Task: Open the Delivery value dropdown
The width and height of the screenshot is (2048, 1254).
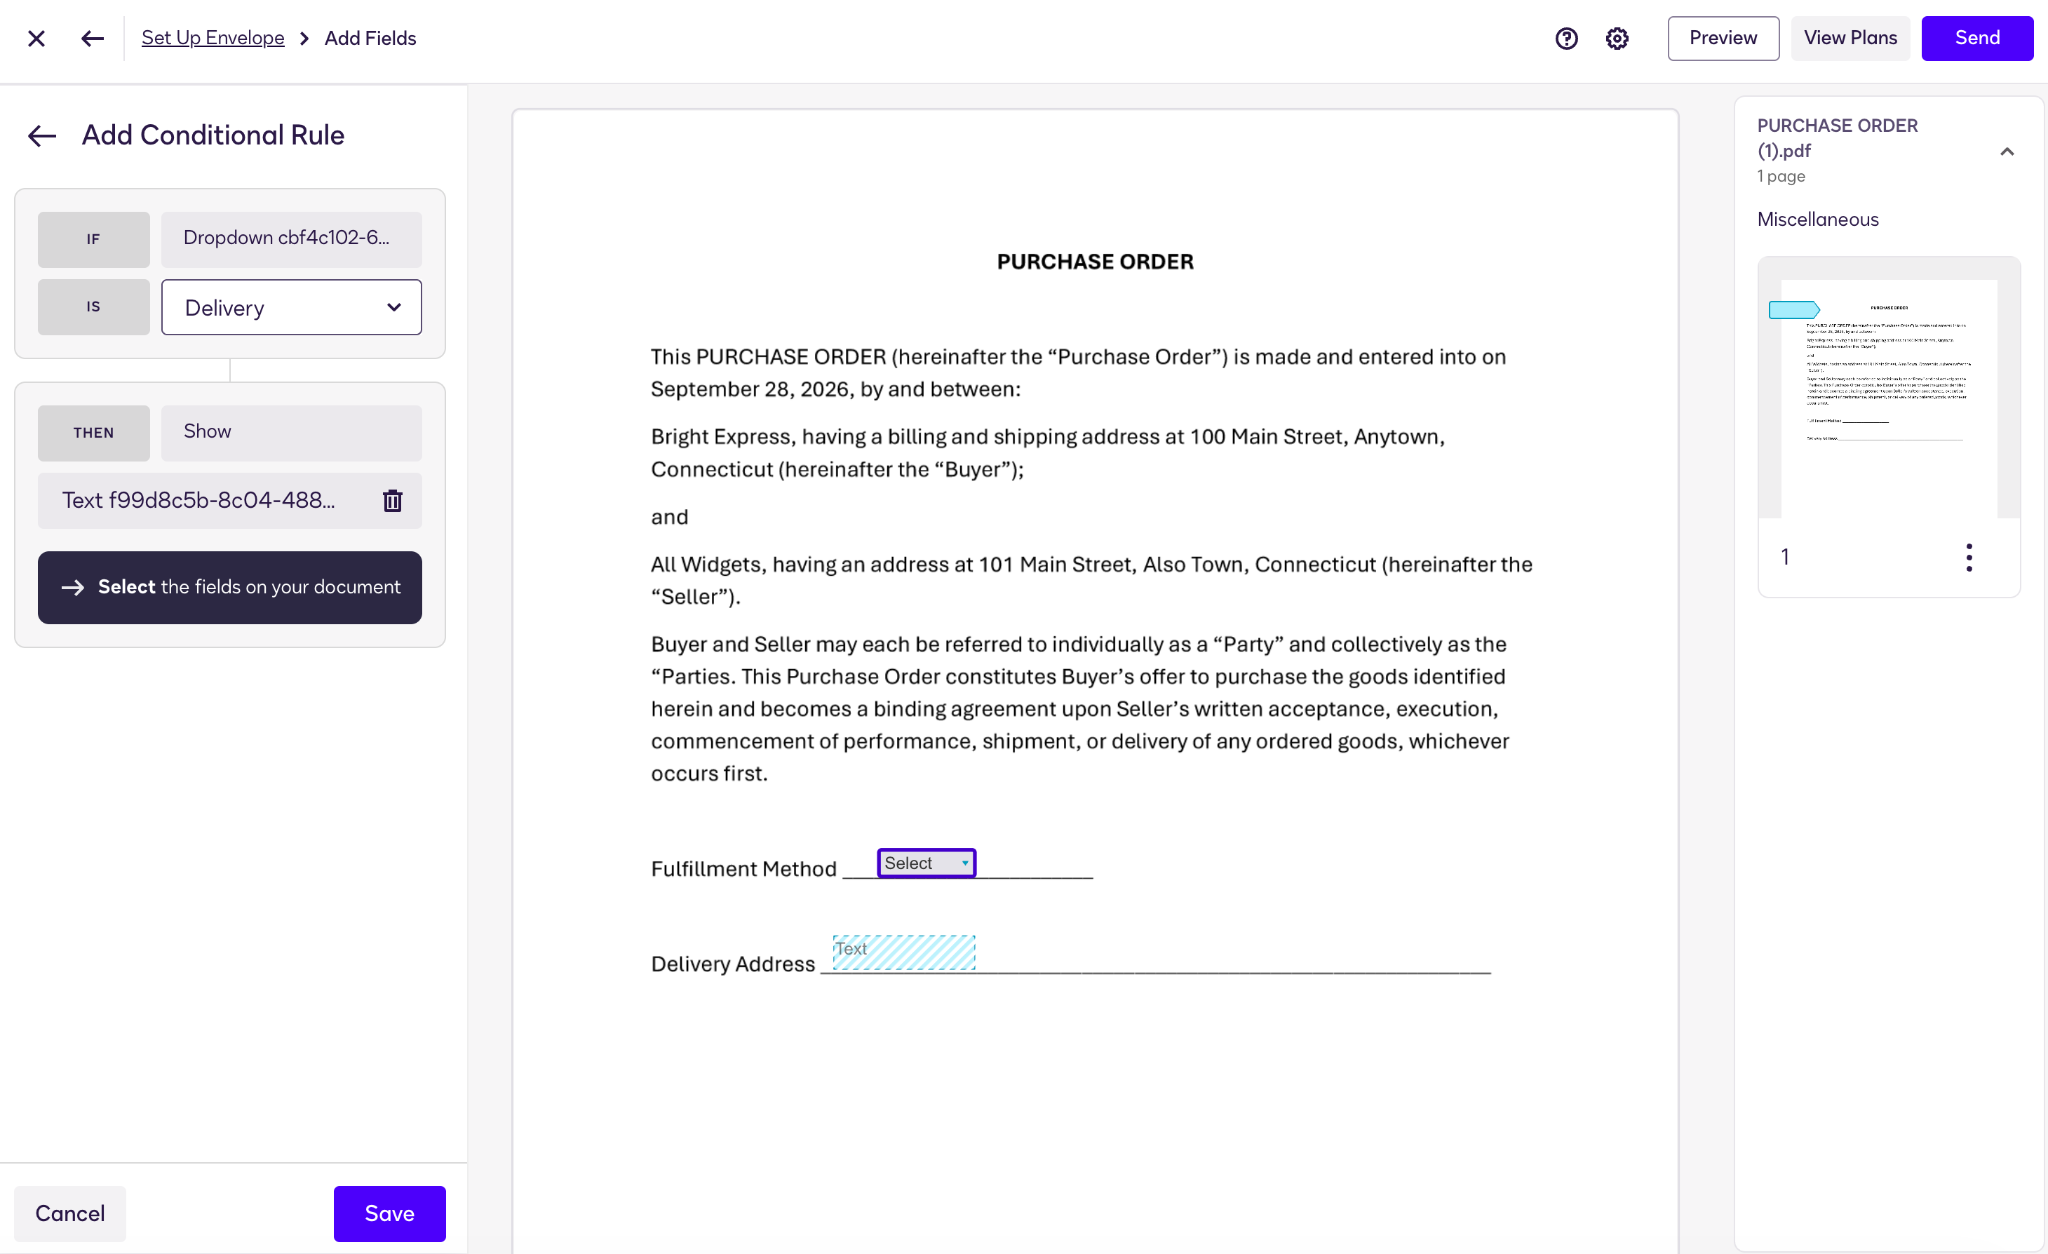Action: [291, 307]
